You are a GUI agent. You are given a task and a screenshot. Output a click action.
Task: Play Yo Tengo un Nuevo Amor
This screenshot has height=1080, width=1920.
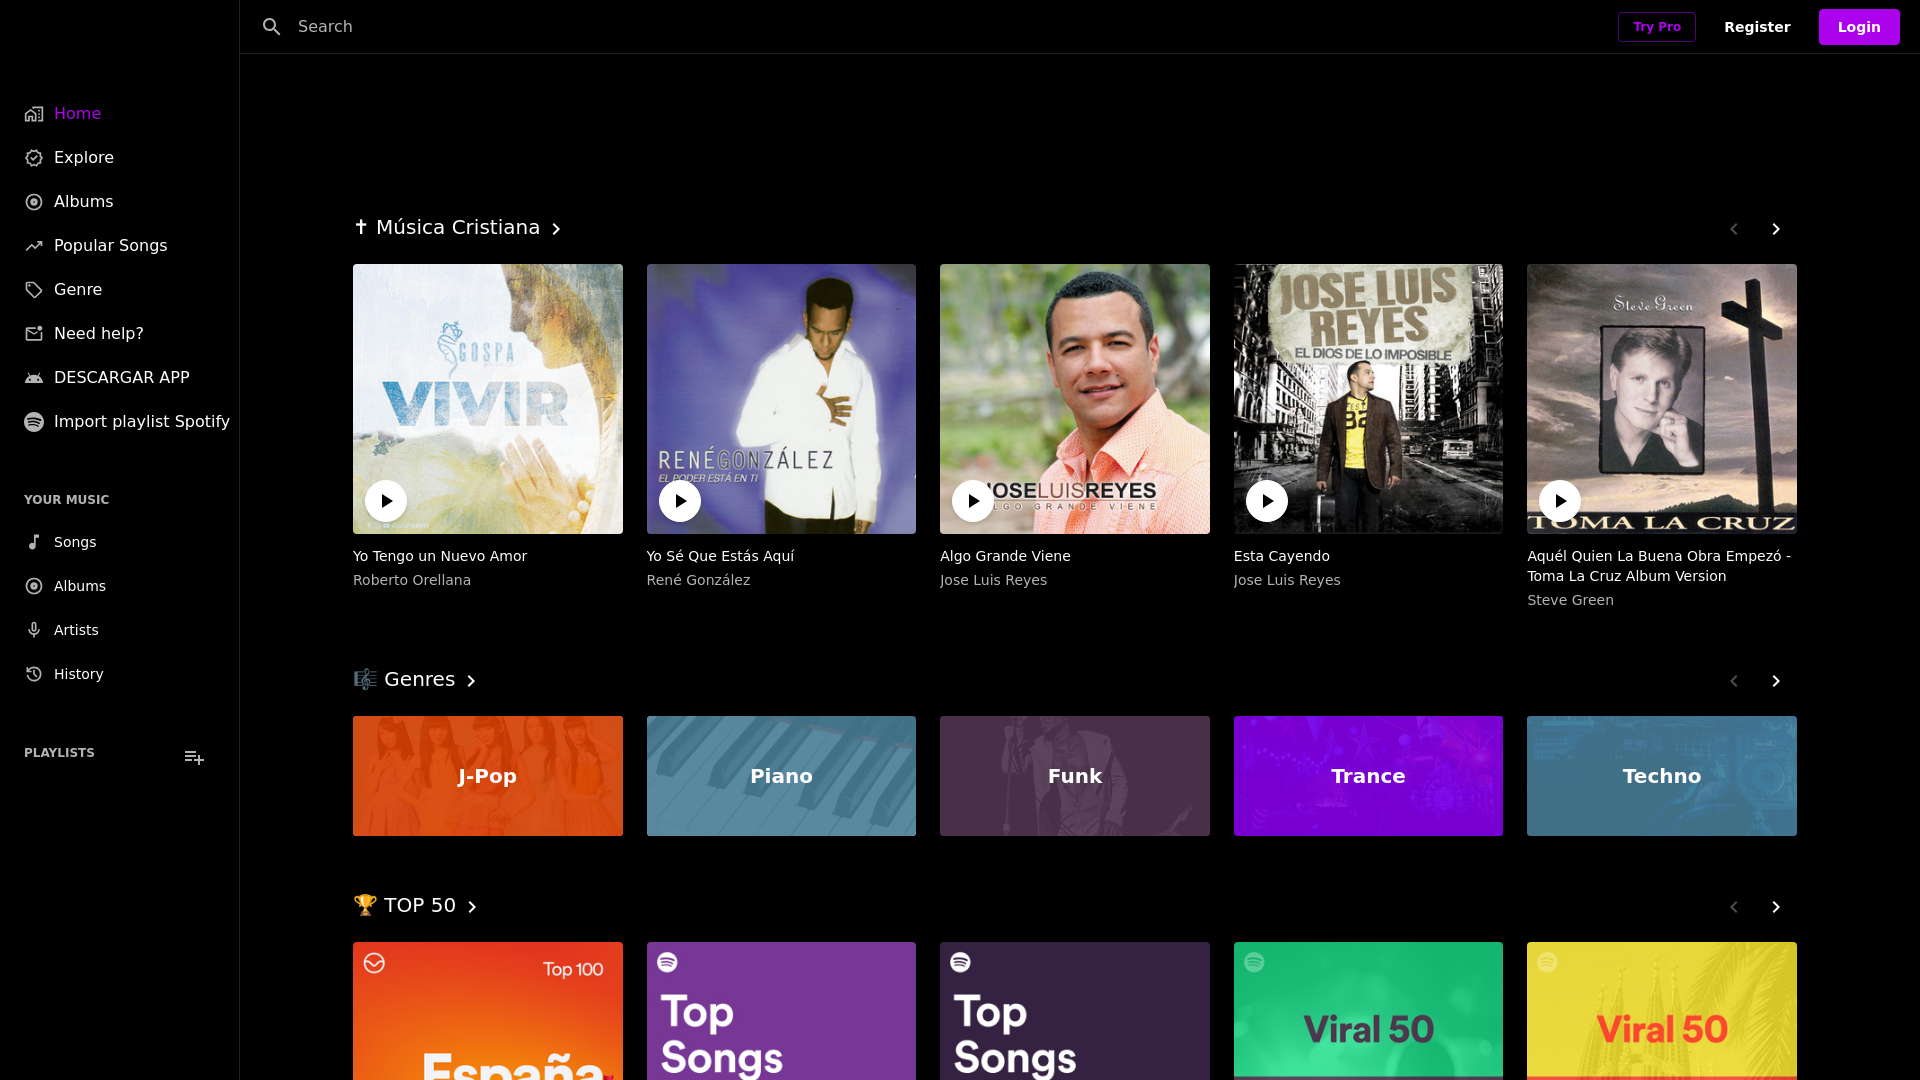(x=386, y=501)
